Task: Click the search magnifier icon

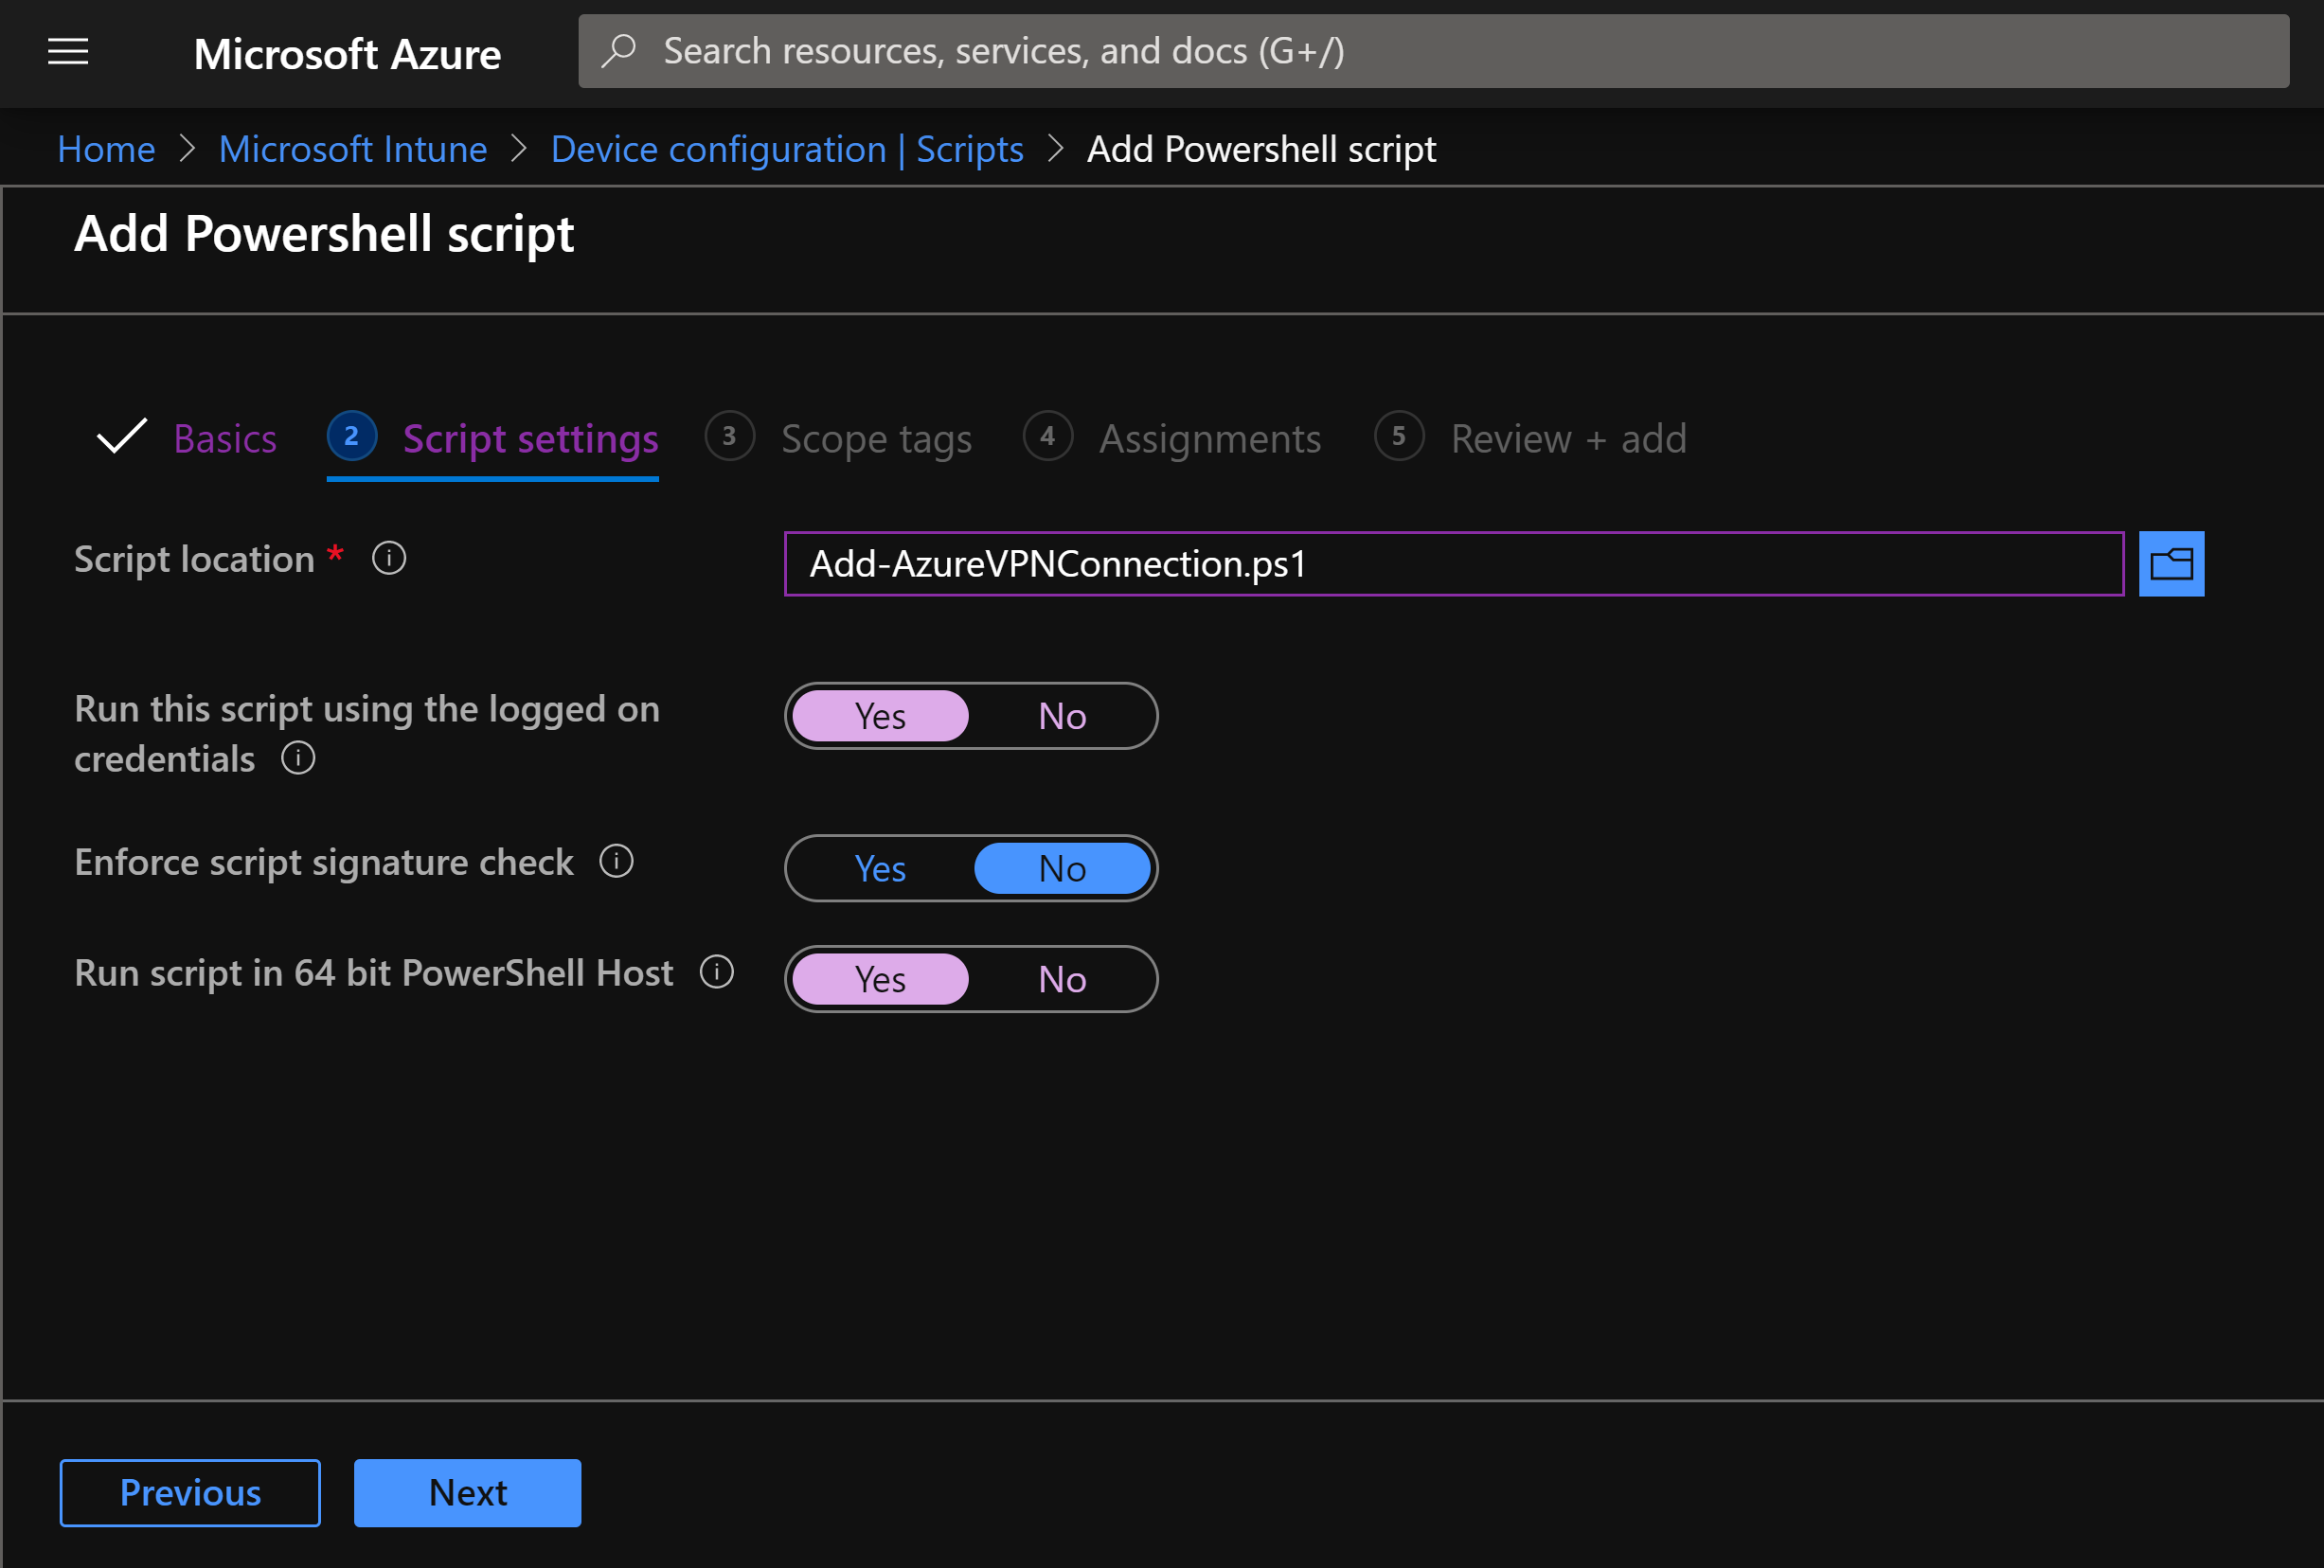Action: click(619, 50)
